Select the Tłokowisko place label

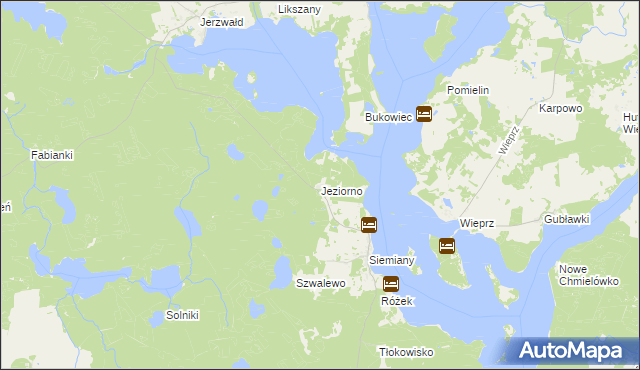(406, 352)
